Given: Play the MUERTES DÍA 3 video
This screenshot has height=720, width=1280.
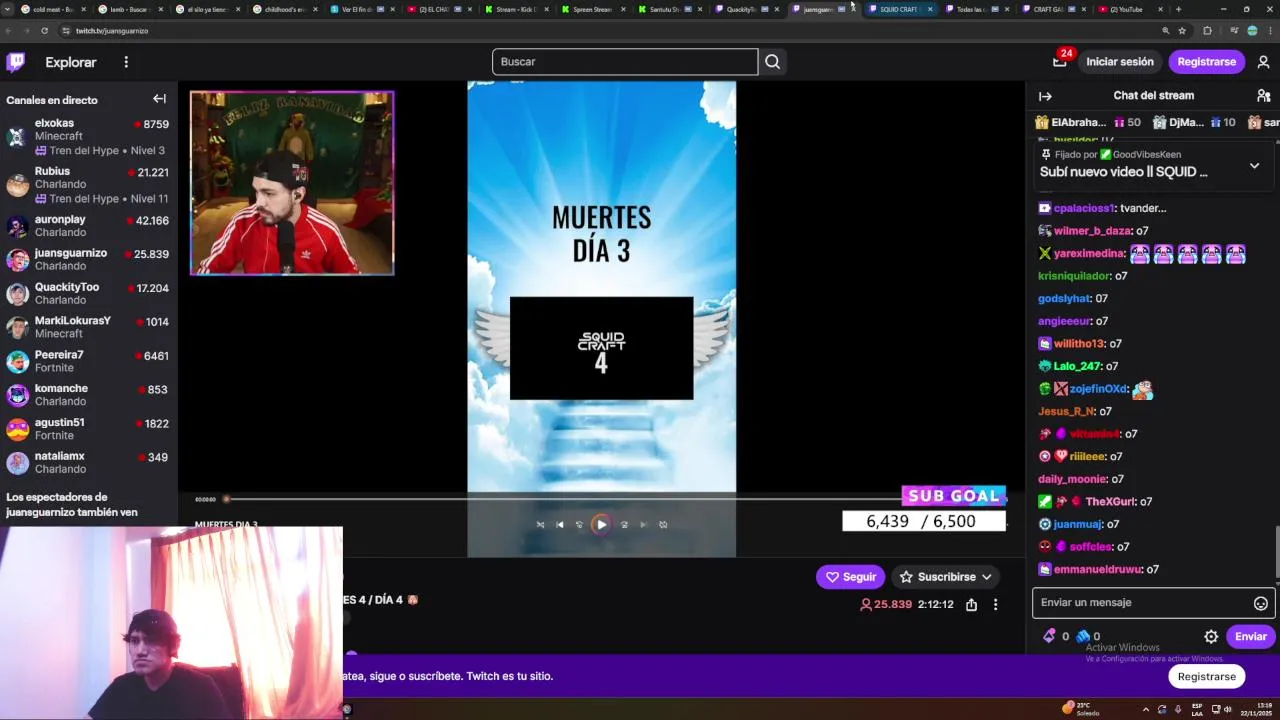Looking at the screenshot, I should coord(601,524).
